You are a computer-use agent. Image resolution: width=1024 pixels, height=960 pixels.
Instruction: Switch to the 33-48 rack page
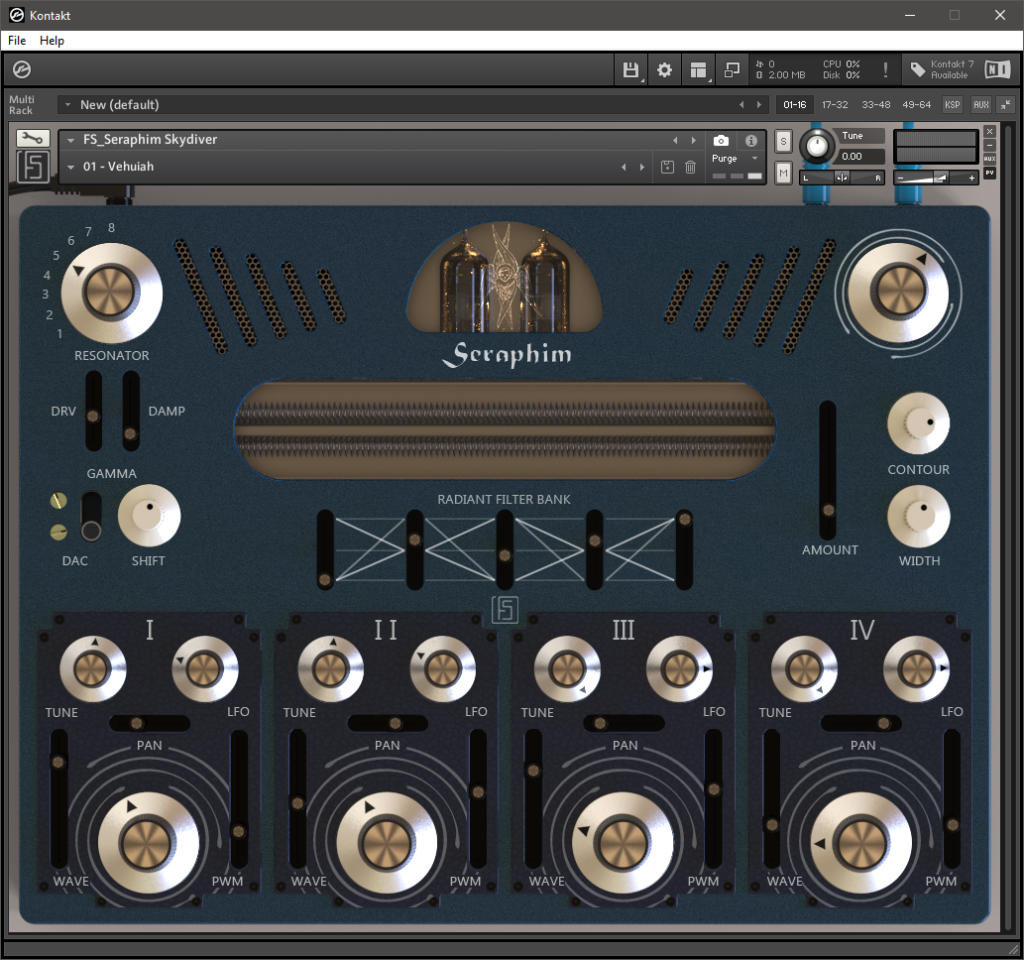(875, 104)
